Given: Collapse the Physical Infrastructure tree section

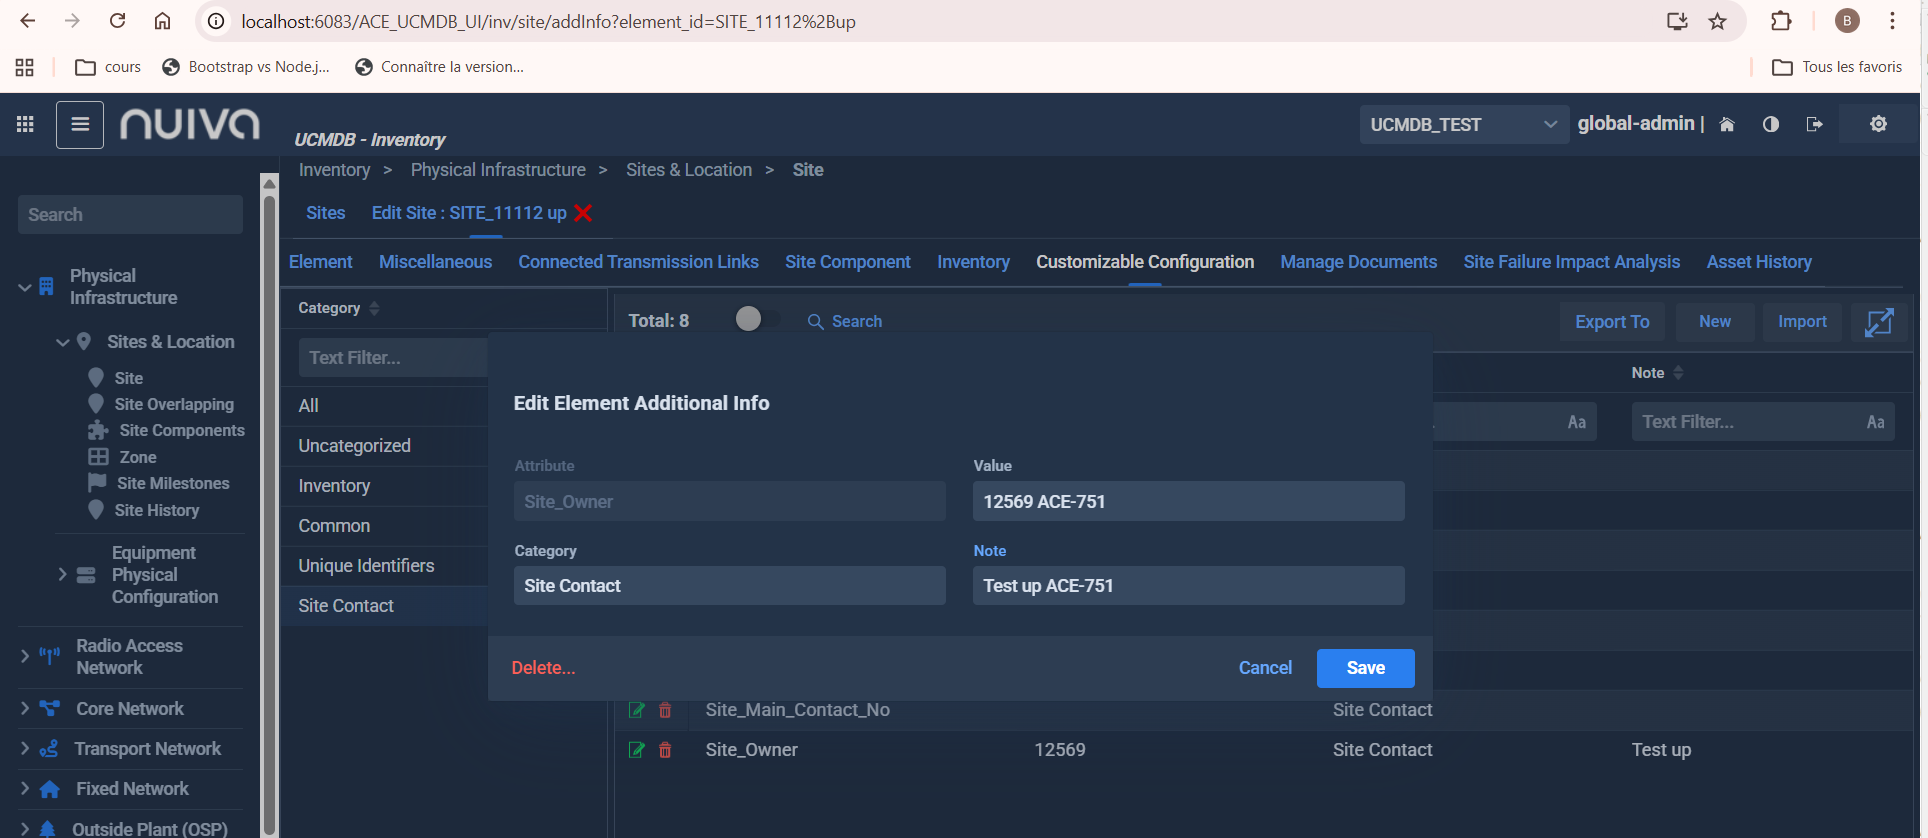Looking at the screenshot, I should pos(25,287).
